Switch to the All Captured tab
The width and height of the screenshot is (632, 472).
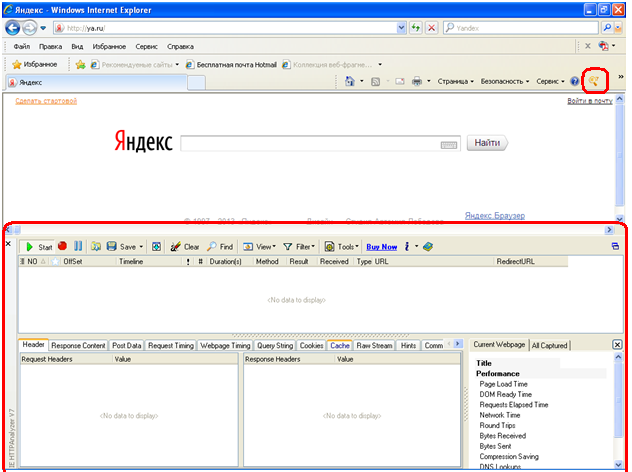pos(549,345)
